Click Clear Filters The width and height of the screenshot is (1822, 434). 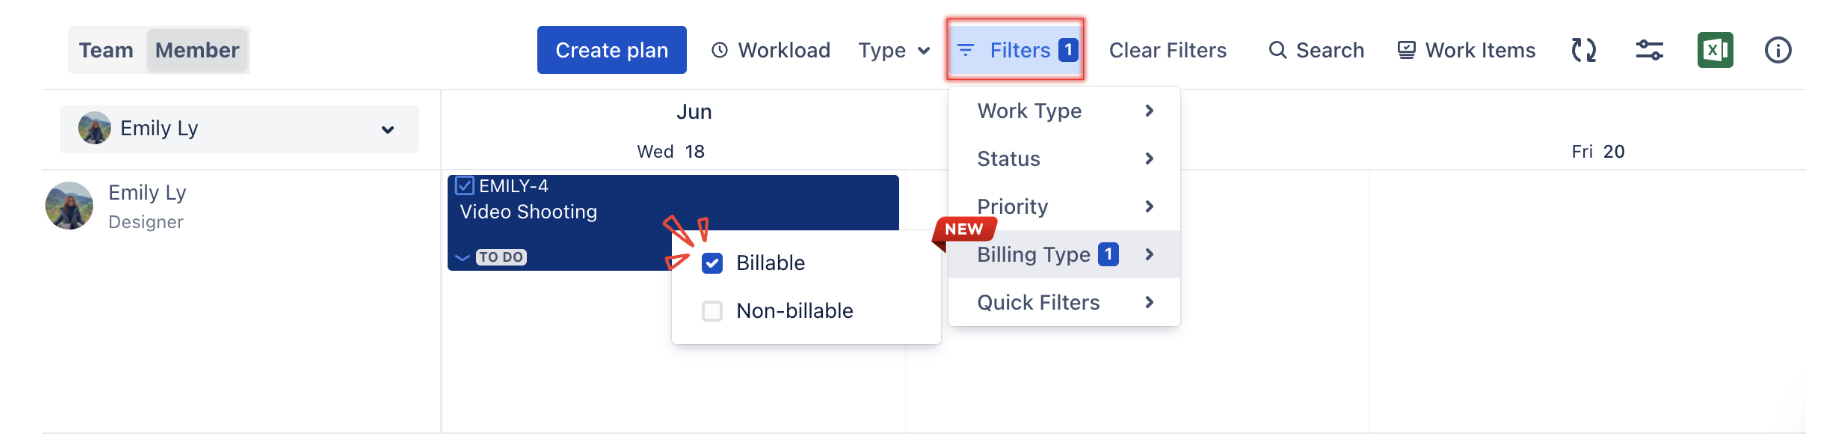(1167, 50)
